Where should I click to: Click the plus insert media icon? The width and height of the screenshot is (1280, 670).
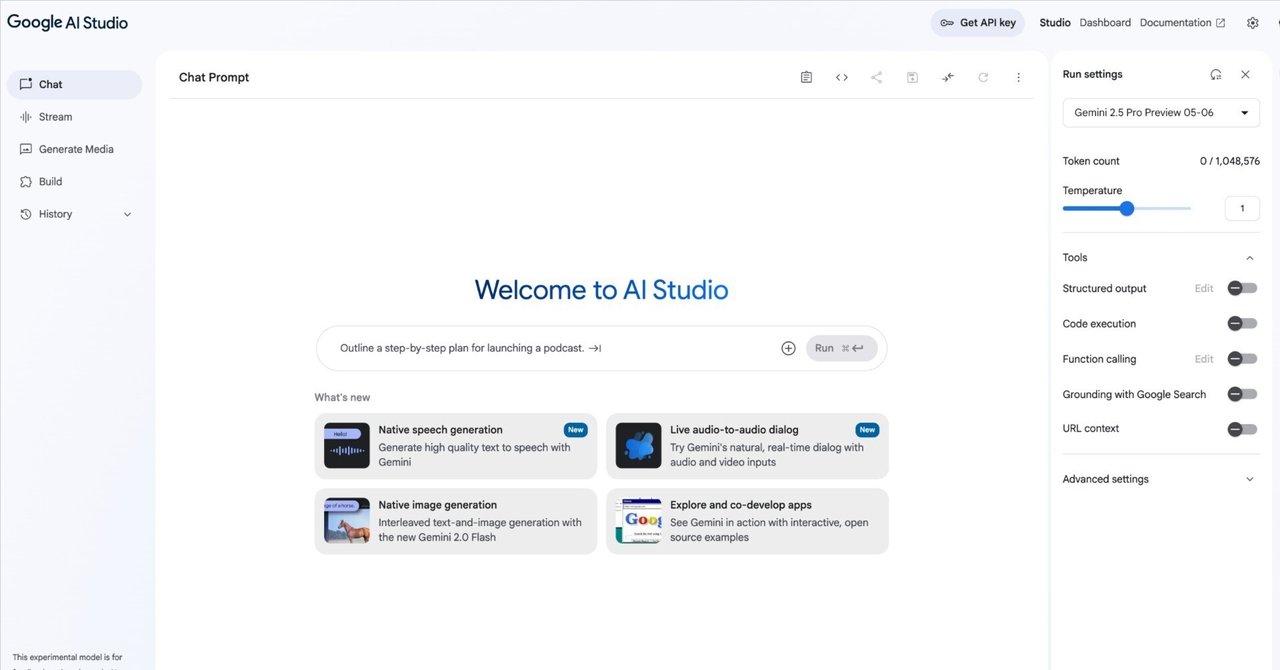788,348
